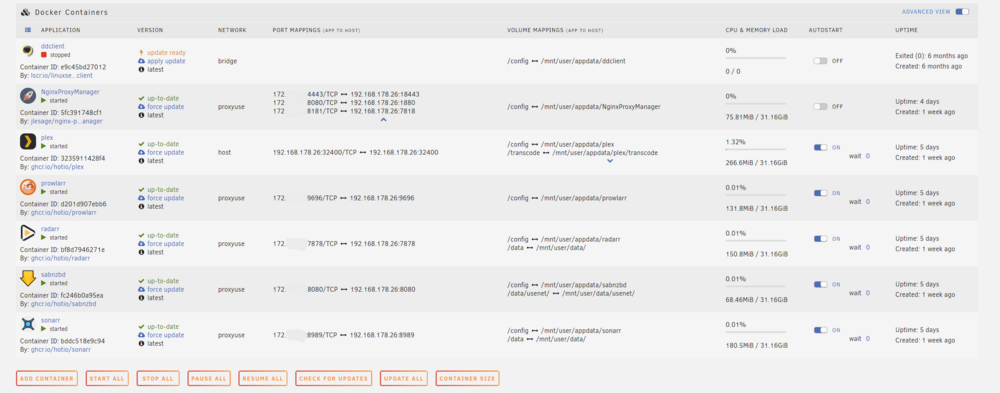1000x393 pixels.
Task: Click the ddclient CPU load bar
Action: (x=755, y=58)
